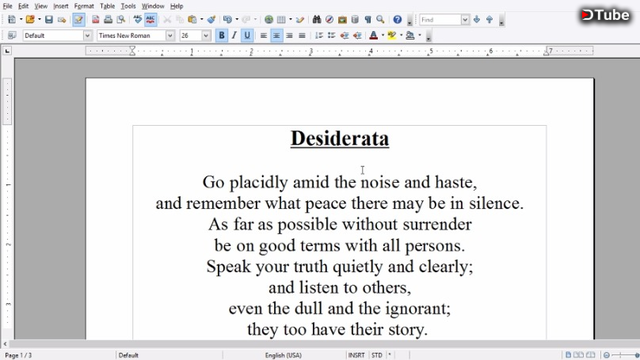The image size is (640, 360).
Task: Toggle Bold formatting off
Action: [x=222, y=36]
